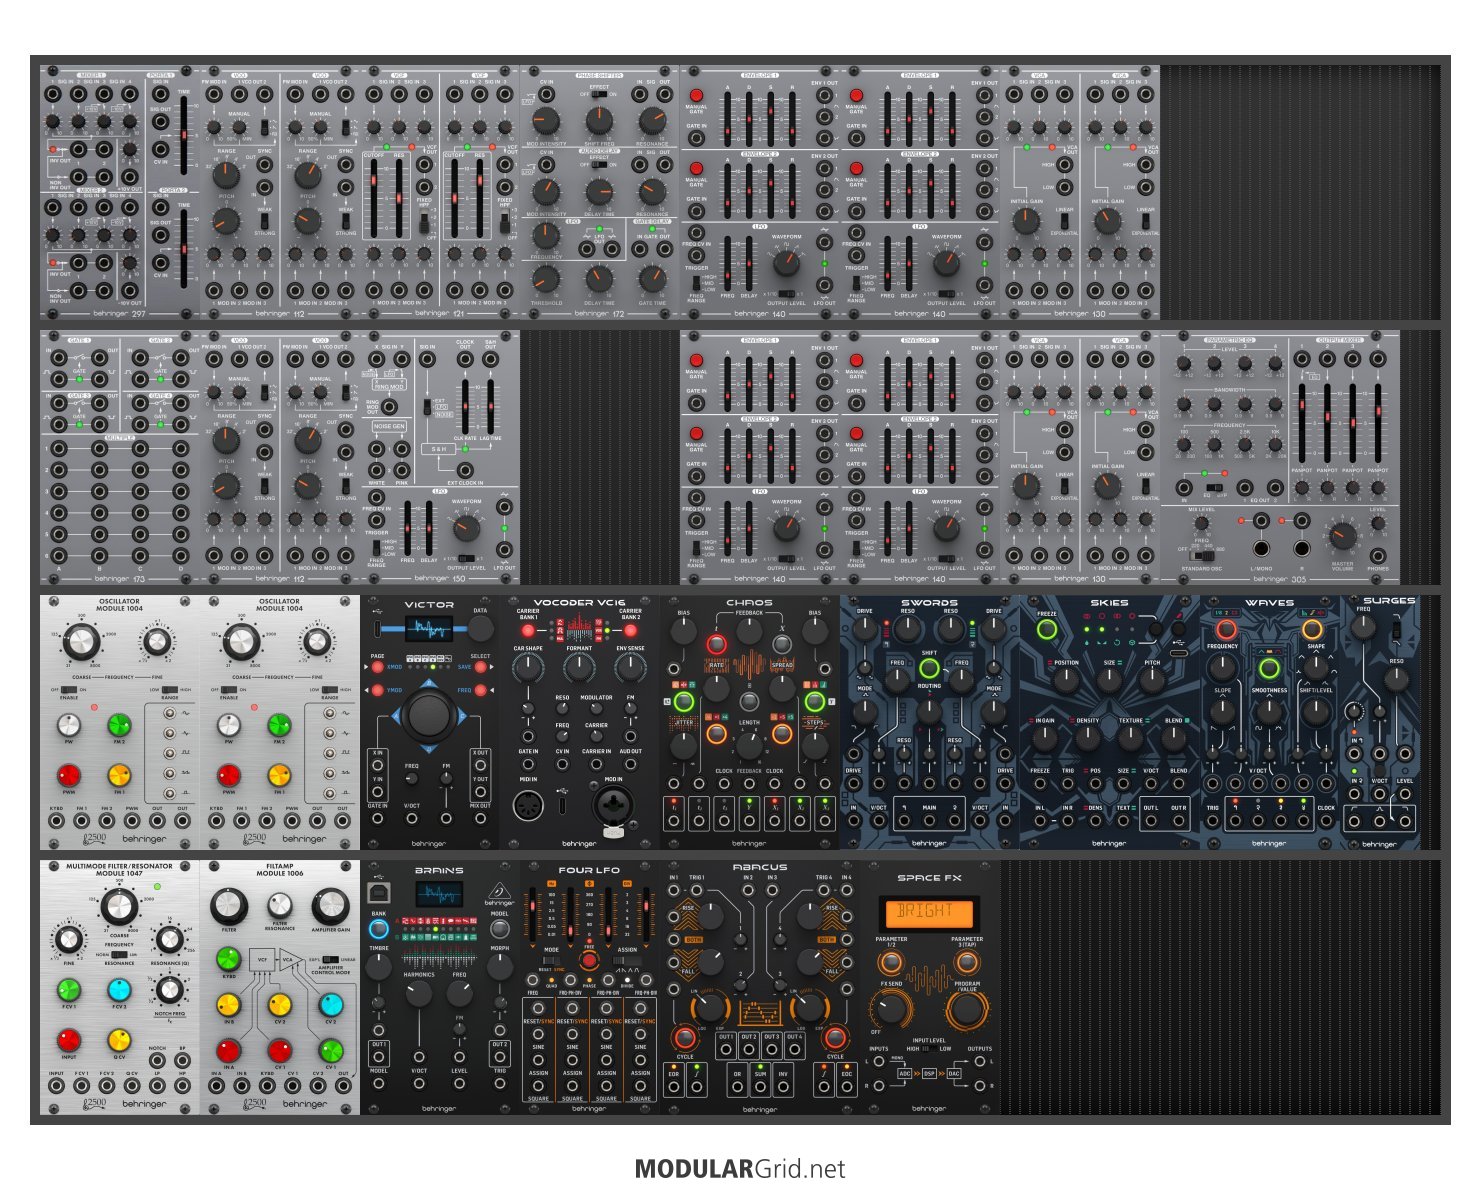
Task: Flip the Phase Shifter EFFECT off/on switch
Action: (x=599, y=94)
